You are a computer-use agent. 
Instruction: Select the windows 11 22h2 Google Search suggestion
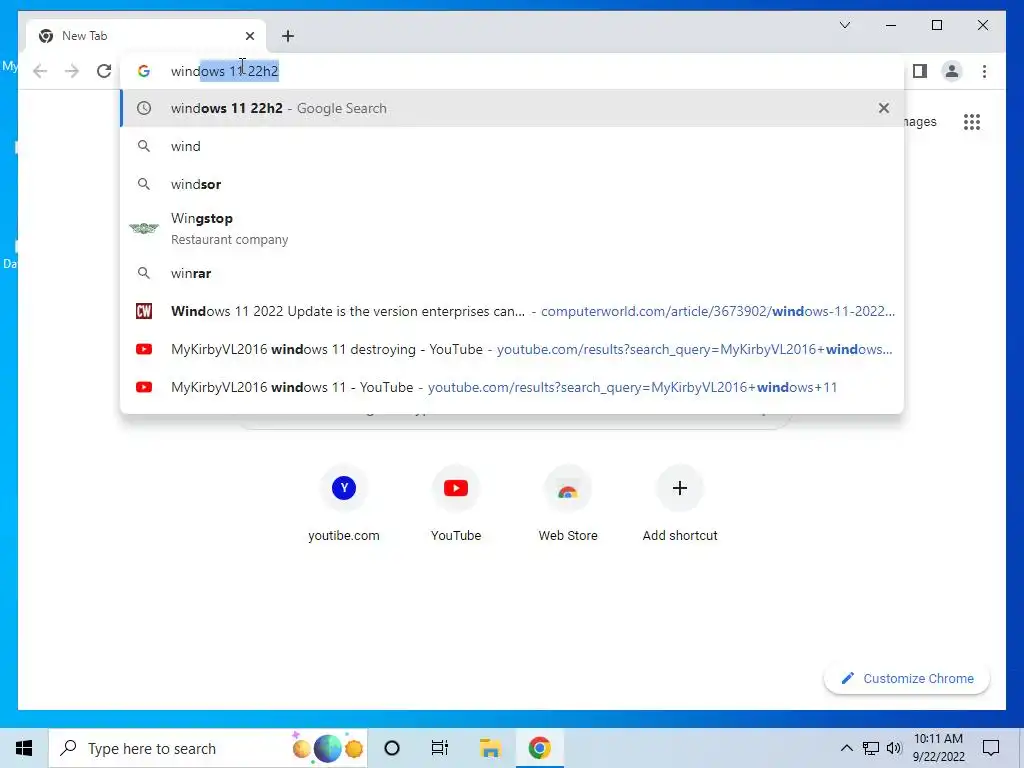tap(512, 108)
